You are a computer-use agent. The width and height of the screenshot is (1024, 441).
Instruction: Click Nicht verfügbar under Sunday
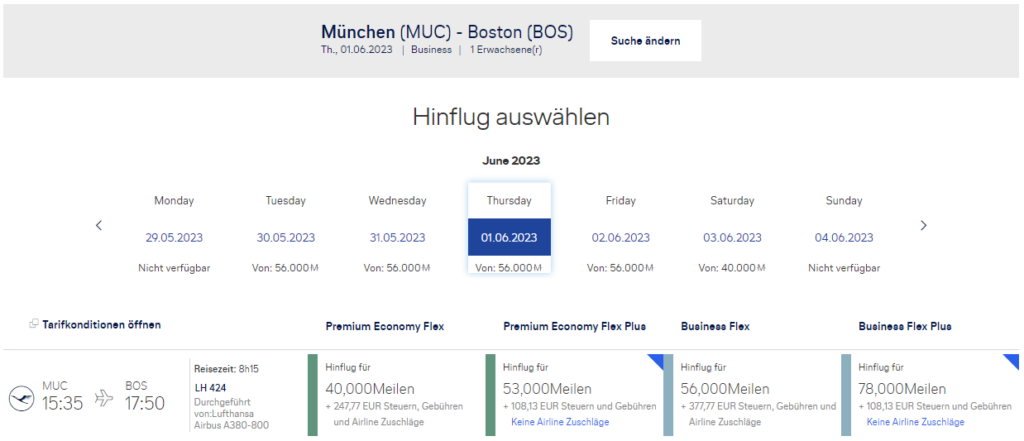point(844,268)
